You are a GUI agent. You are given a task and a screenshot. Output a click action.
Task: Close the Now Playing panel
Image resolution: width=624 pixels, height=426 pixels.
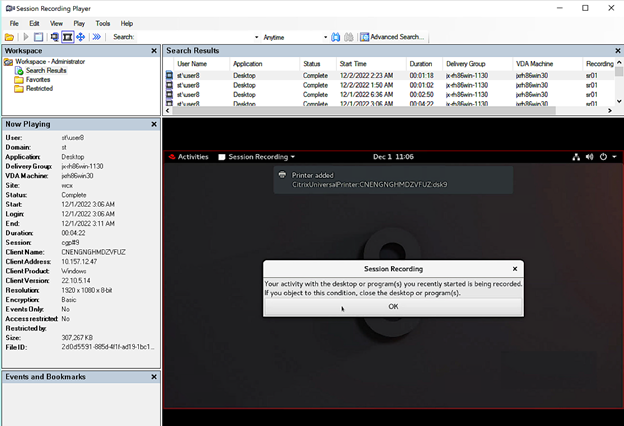[x=153, y=125]
